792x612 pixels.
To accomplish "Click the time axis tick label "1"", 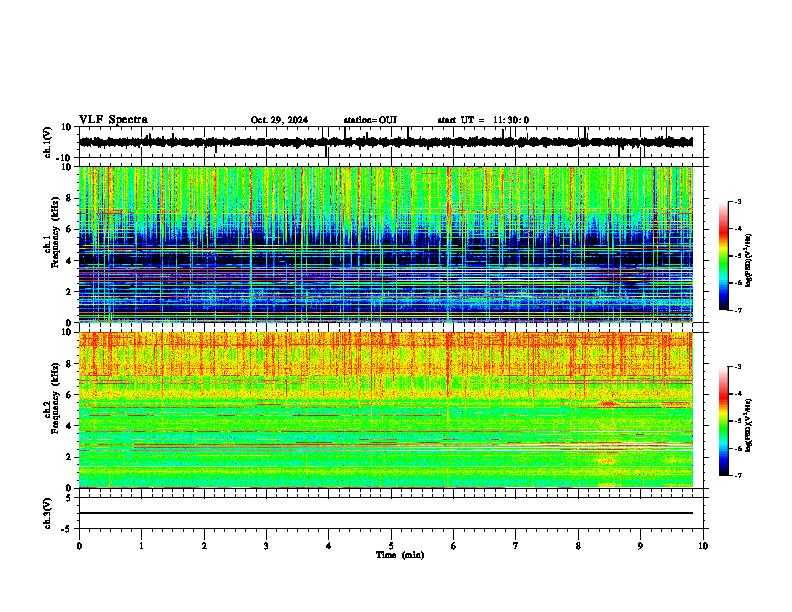I will point(141,546).
